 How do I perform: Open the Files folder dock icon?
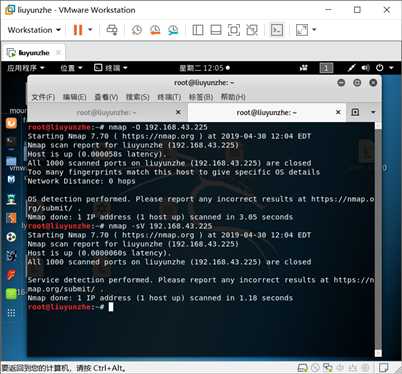pos(11,161)
